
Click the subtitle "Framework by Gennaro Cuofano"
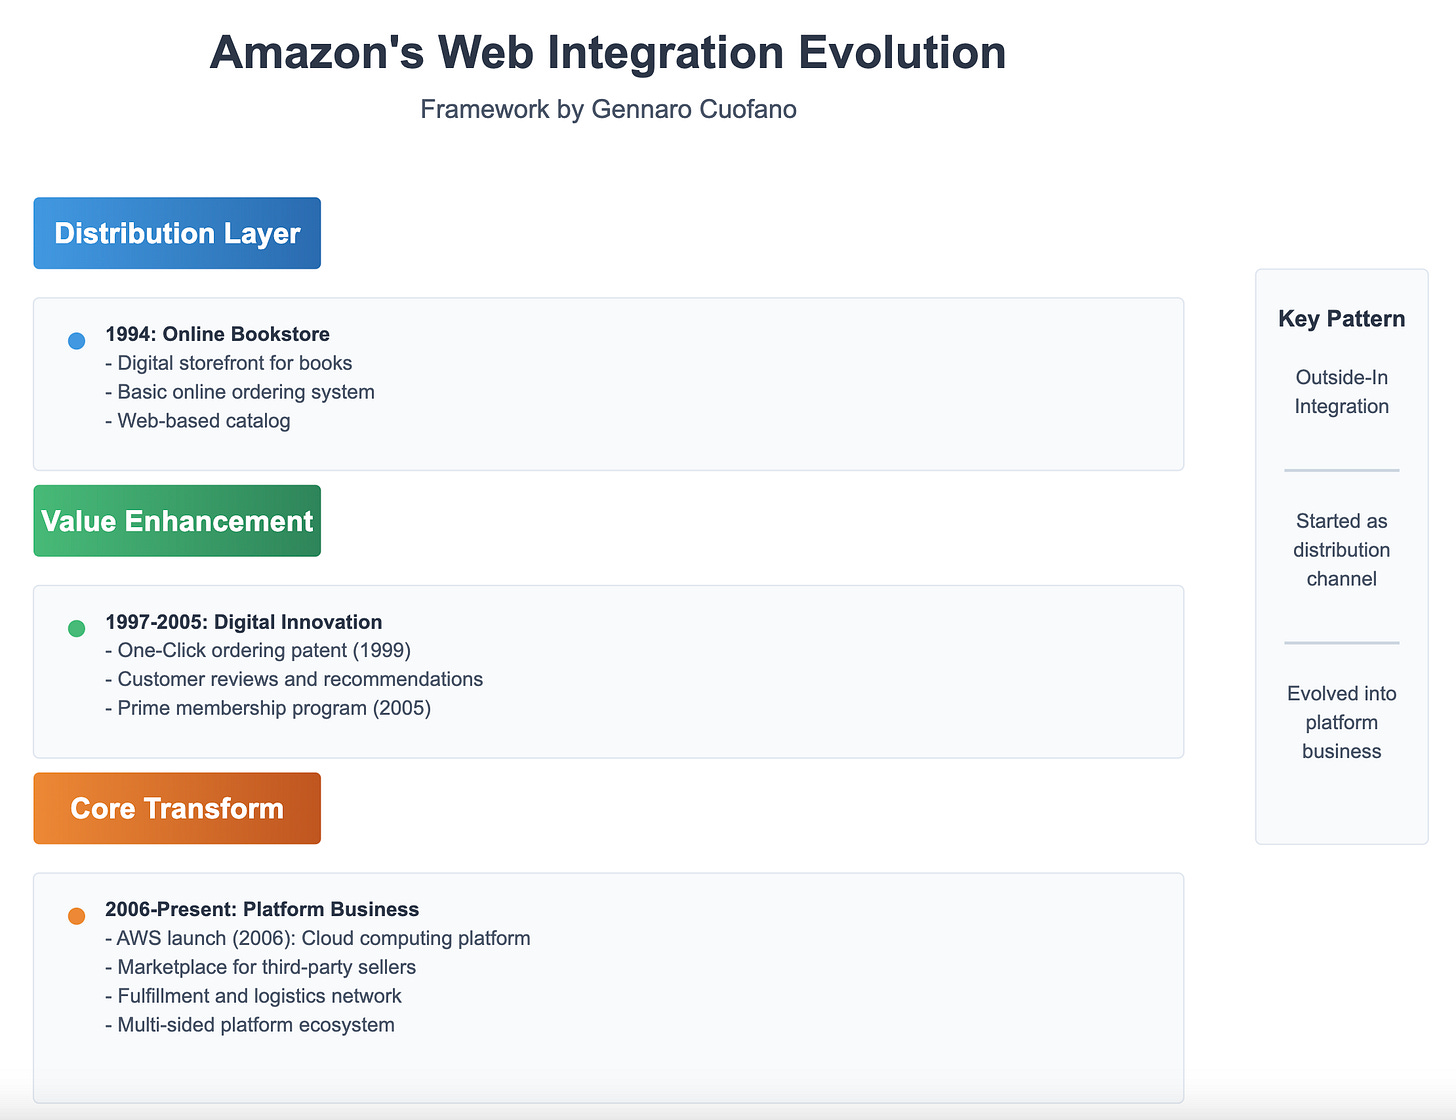[608, 109]
